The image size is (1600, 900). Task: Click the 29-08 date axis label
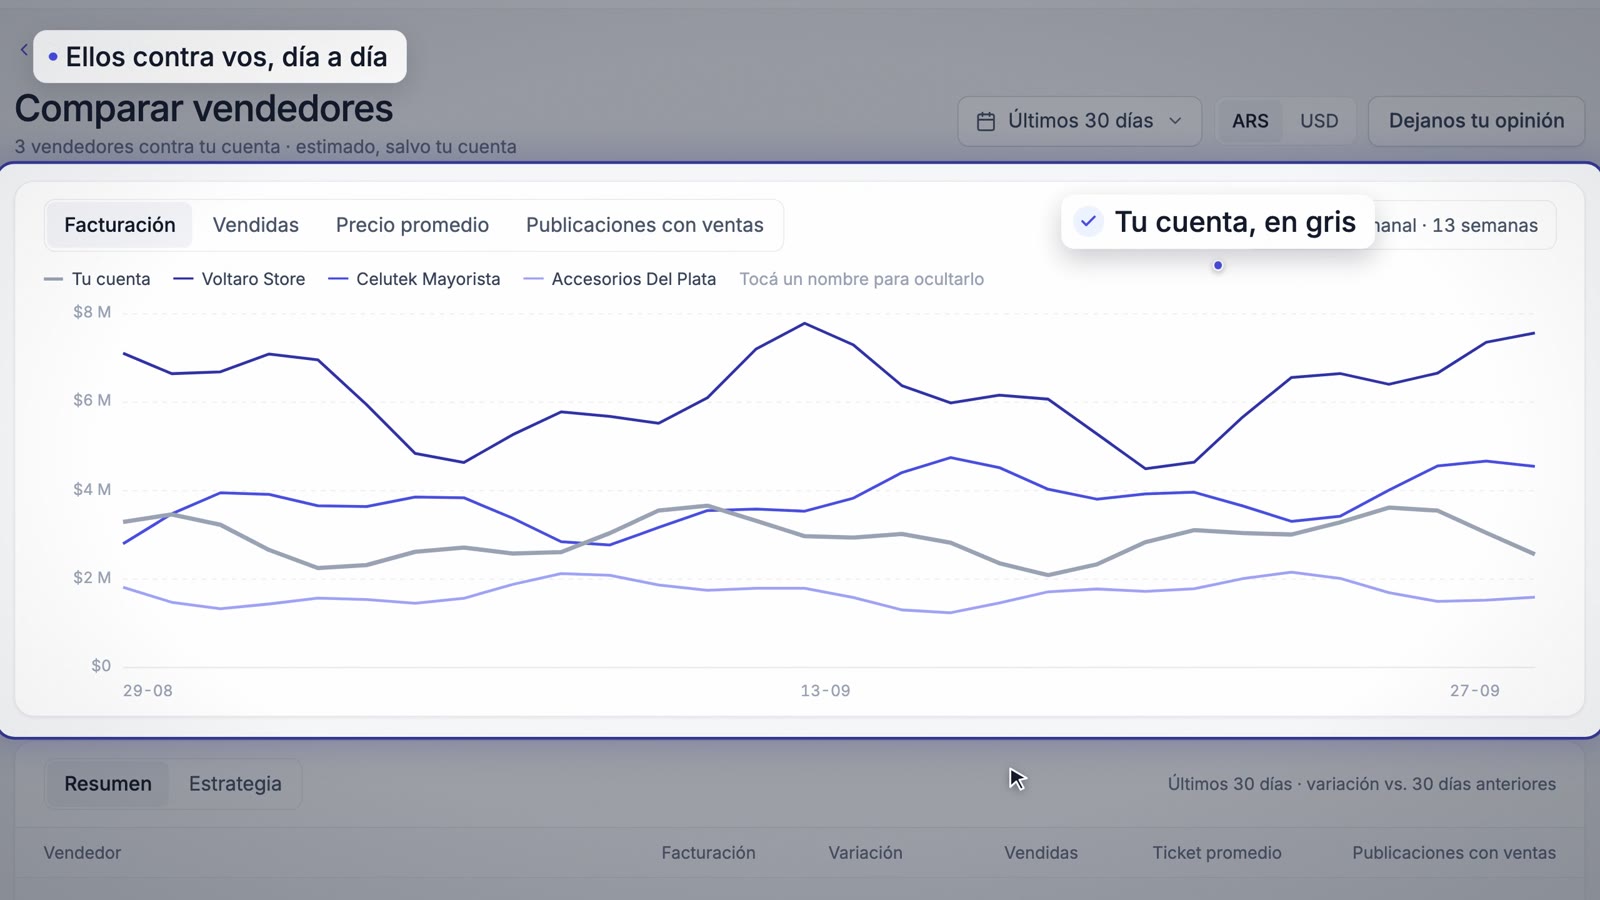[148, 691]
